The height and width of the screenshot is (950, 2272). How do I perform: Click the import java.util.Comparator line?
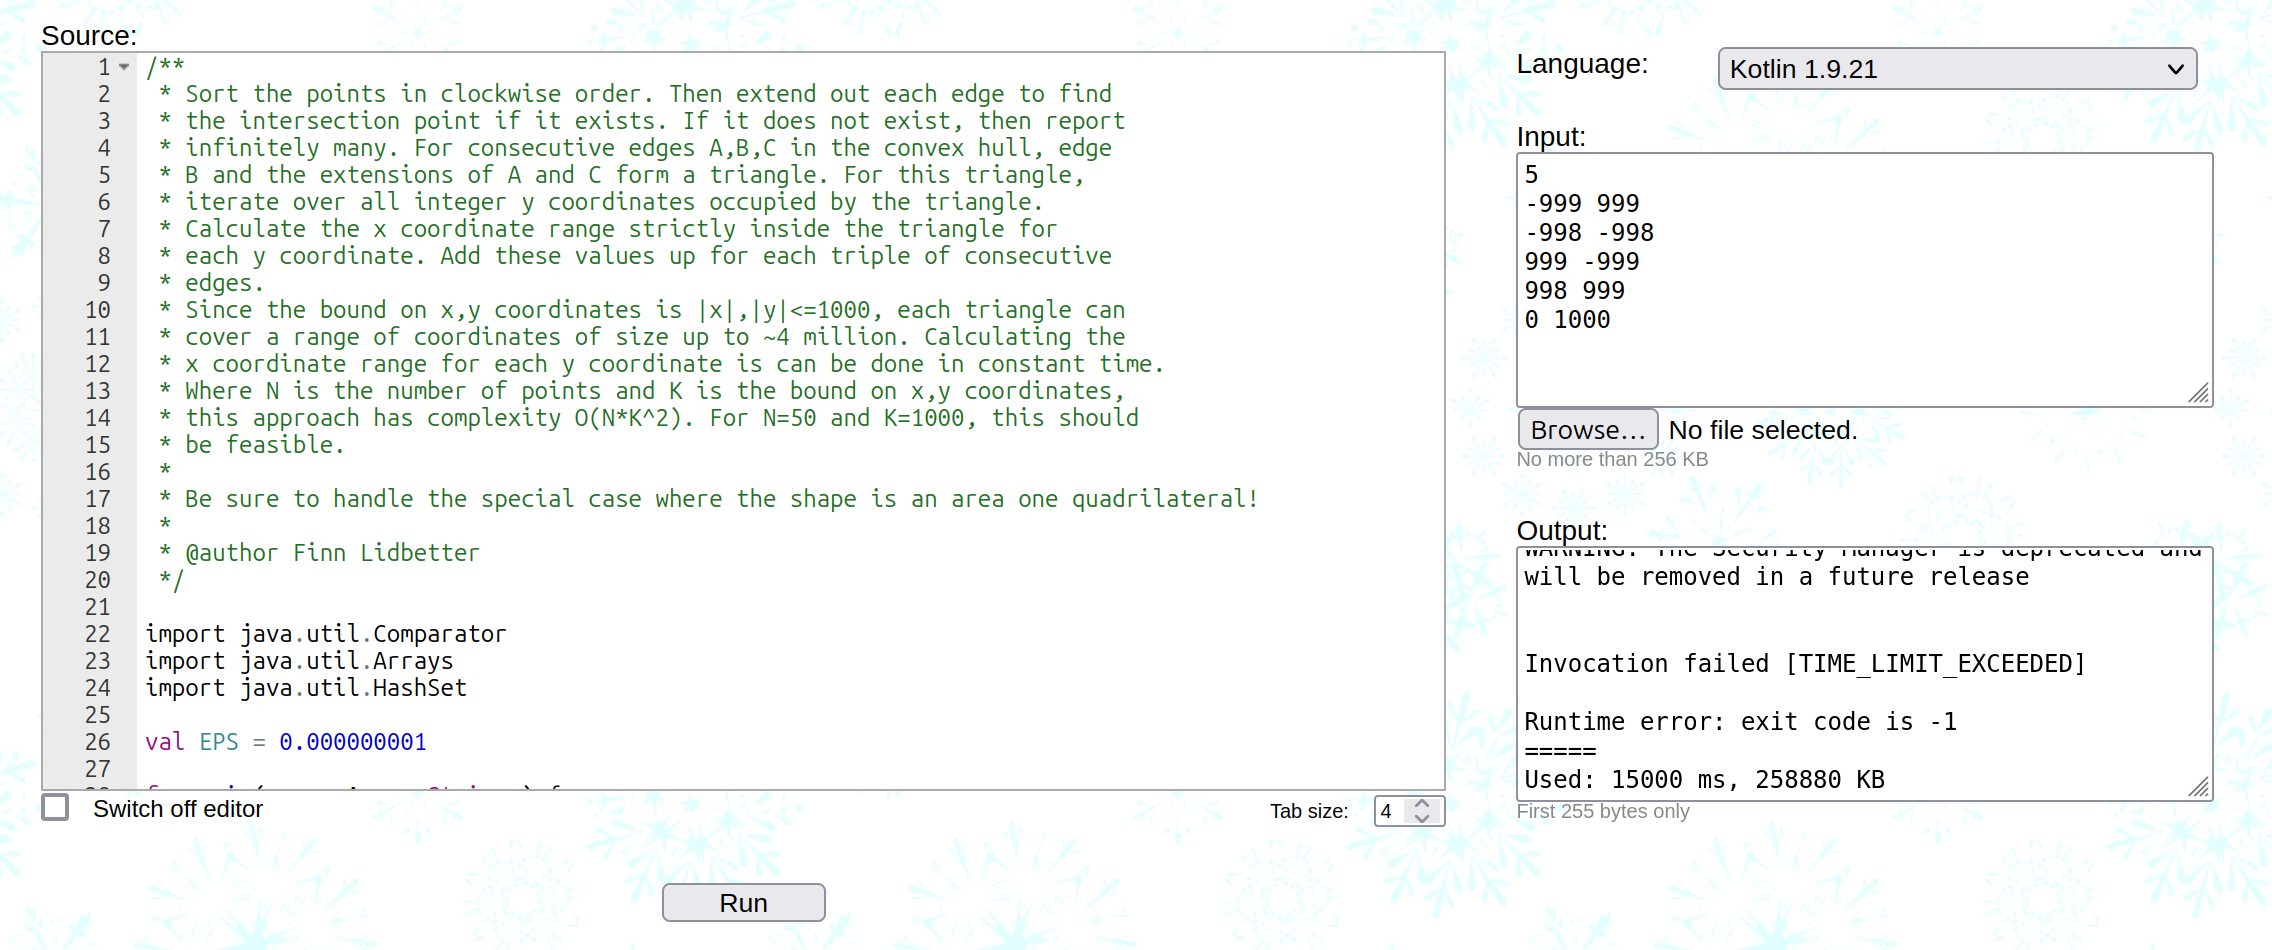tap(326, 634)
